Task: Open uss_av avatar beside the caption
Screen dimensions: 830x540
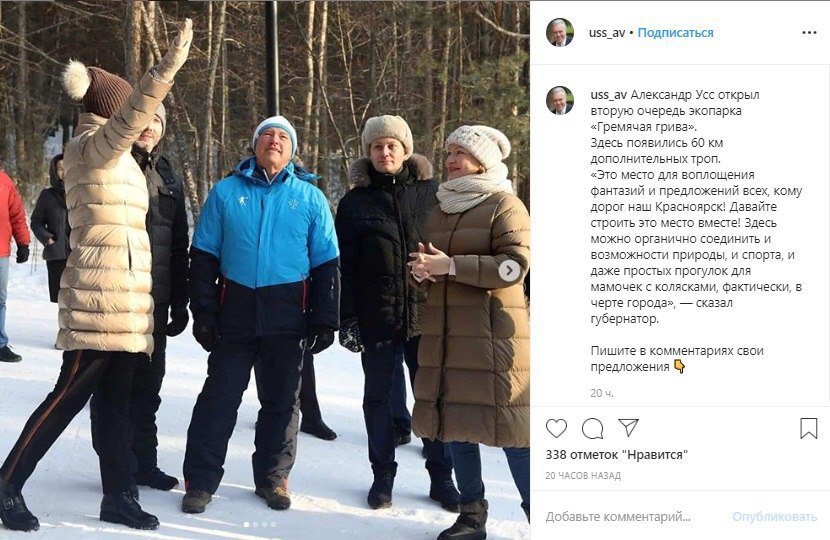Action: click(x=560, y=100)
